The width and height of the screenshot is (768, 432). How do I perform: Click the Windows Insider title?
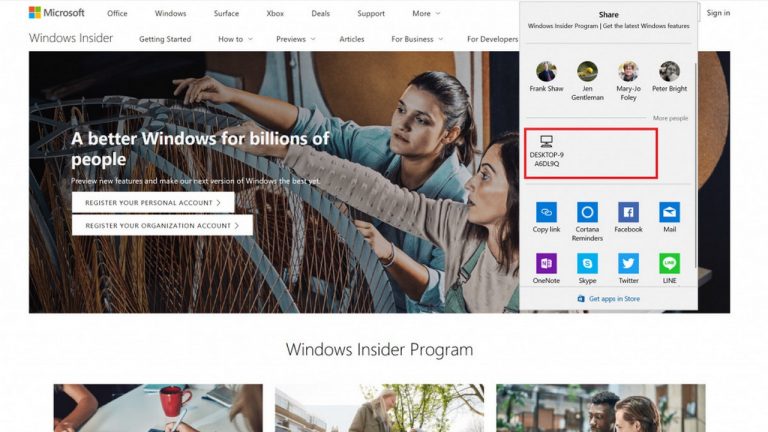pyautogui.click(x=71, y=38)
